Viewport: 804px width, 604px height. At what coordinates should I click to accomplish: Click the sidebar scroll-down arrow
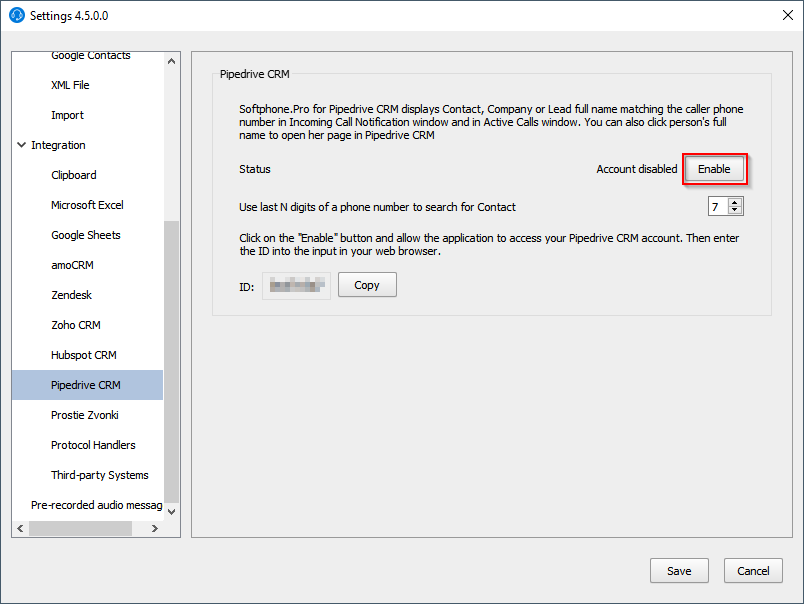pyautogui.click(x=170, y=510)
